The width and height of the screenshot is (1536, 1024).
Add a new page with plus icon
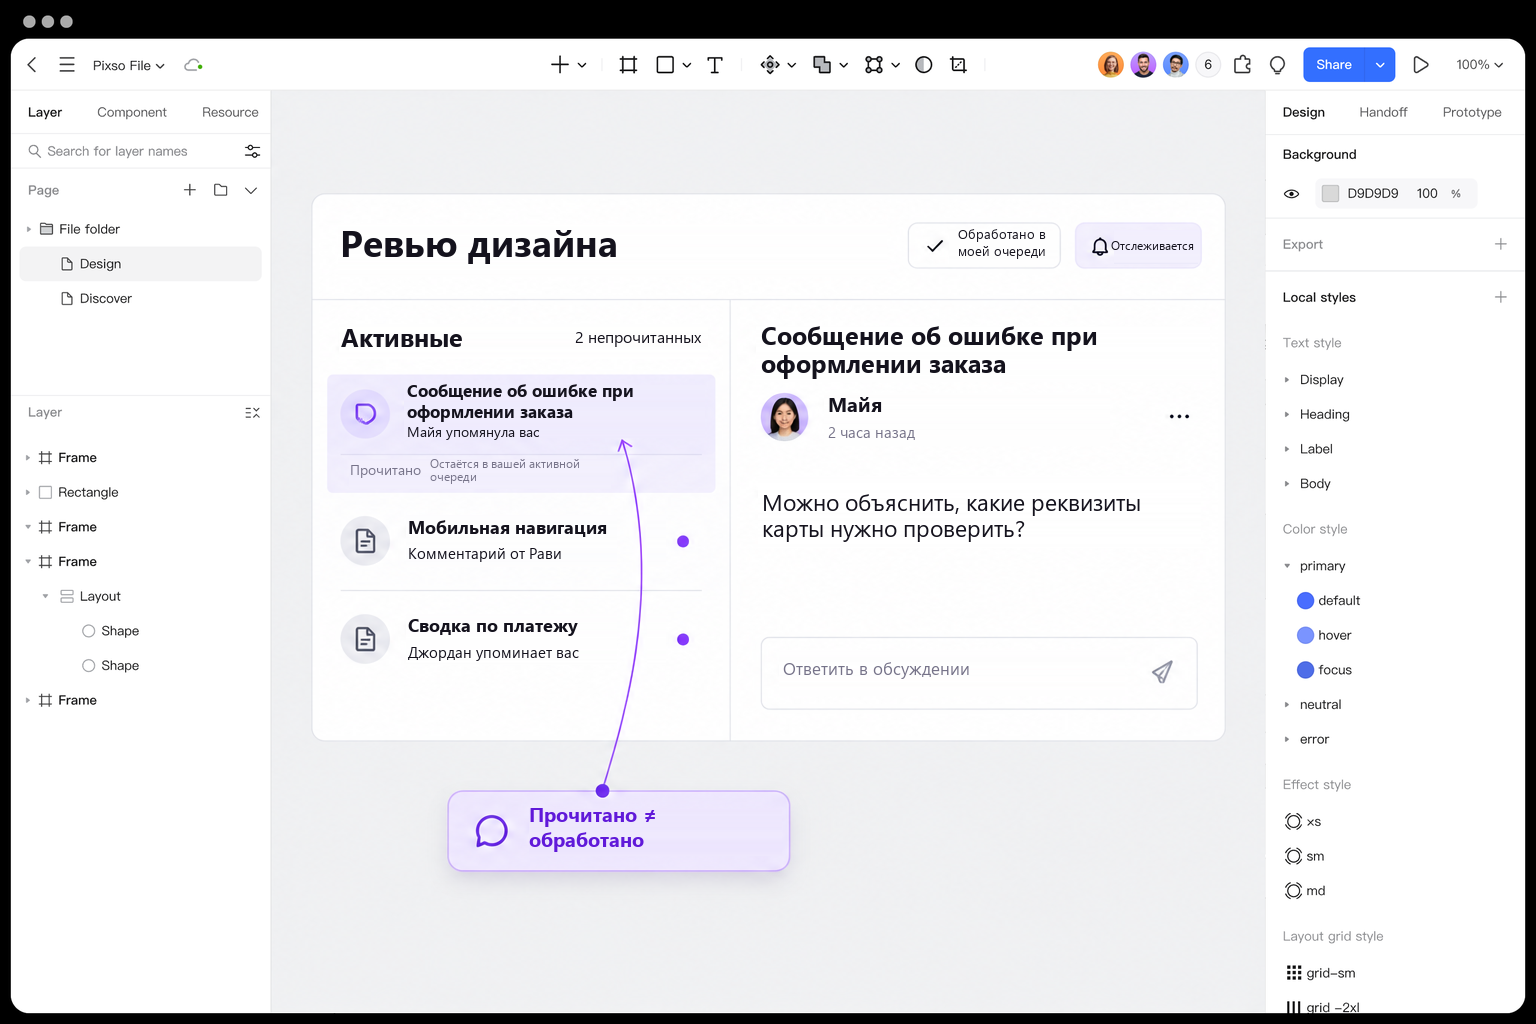click(x=190, y=190)
